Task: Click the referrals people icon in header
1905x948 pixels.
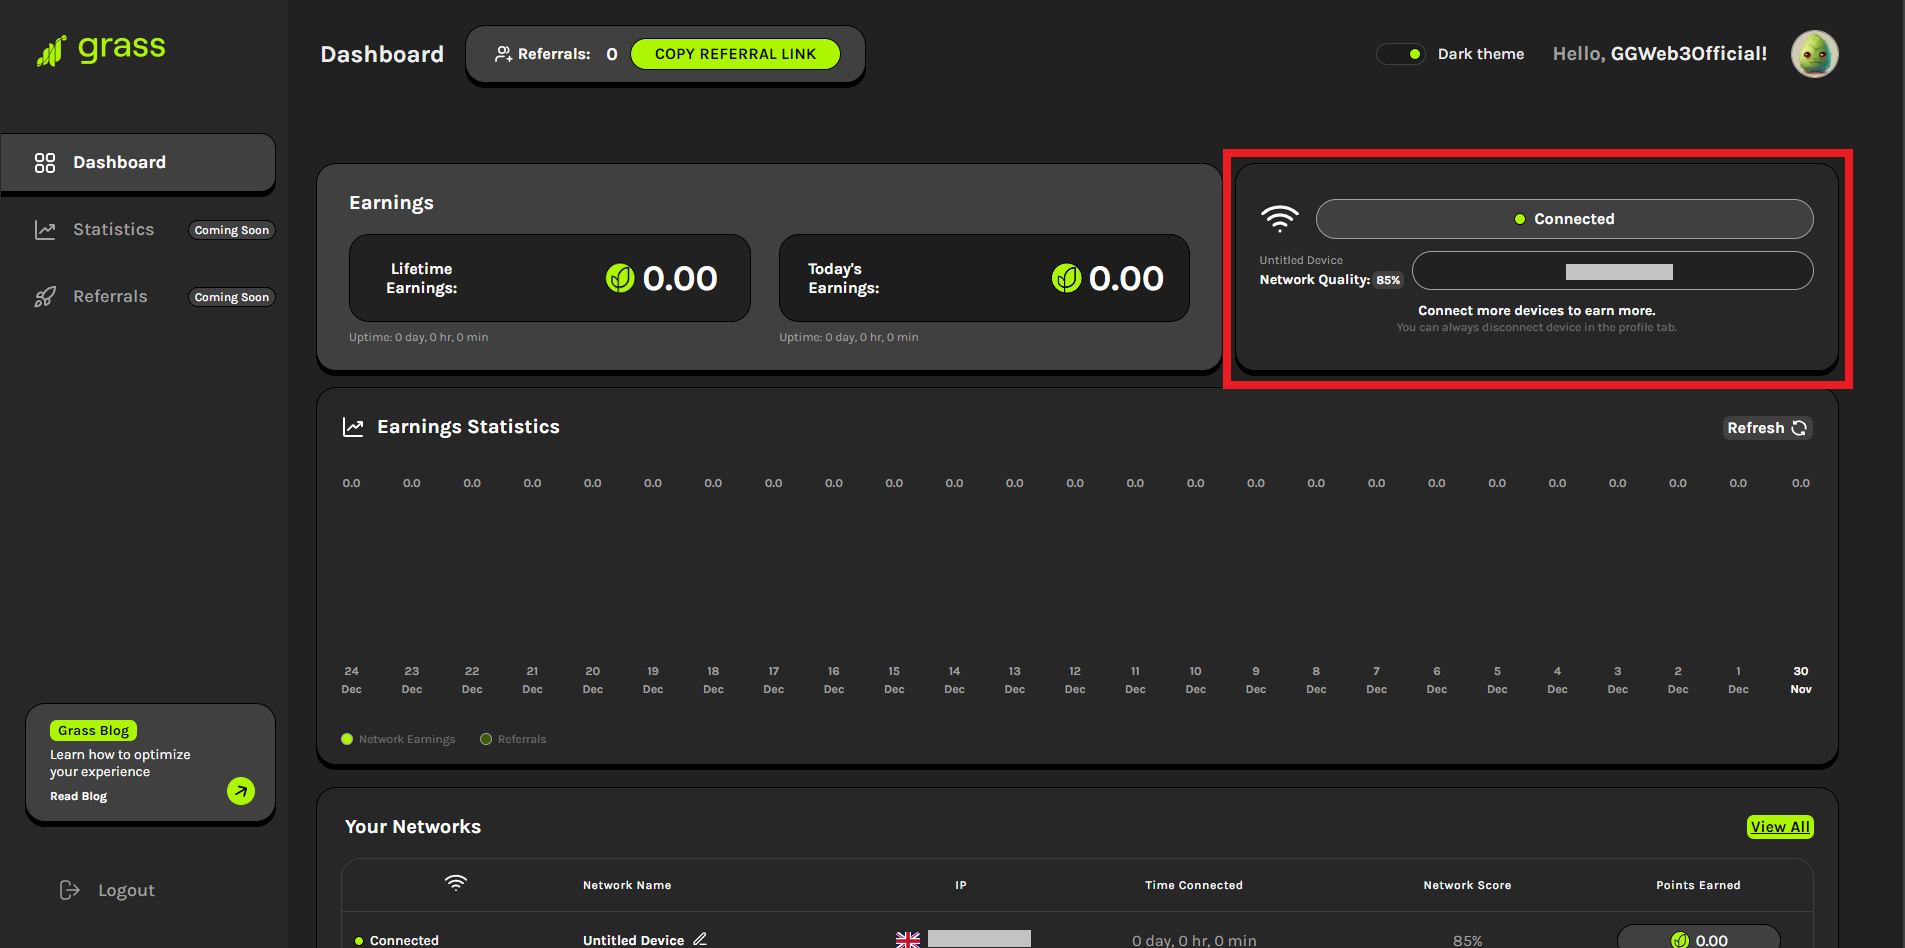Action: (503, 54)
